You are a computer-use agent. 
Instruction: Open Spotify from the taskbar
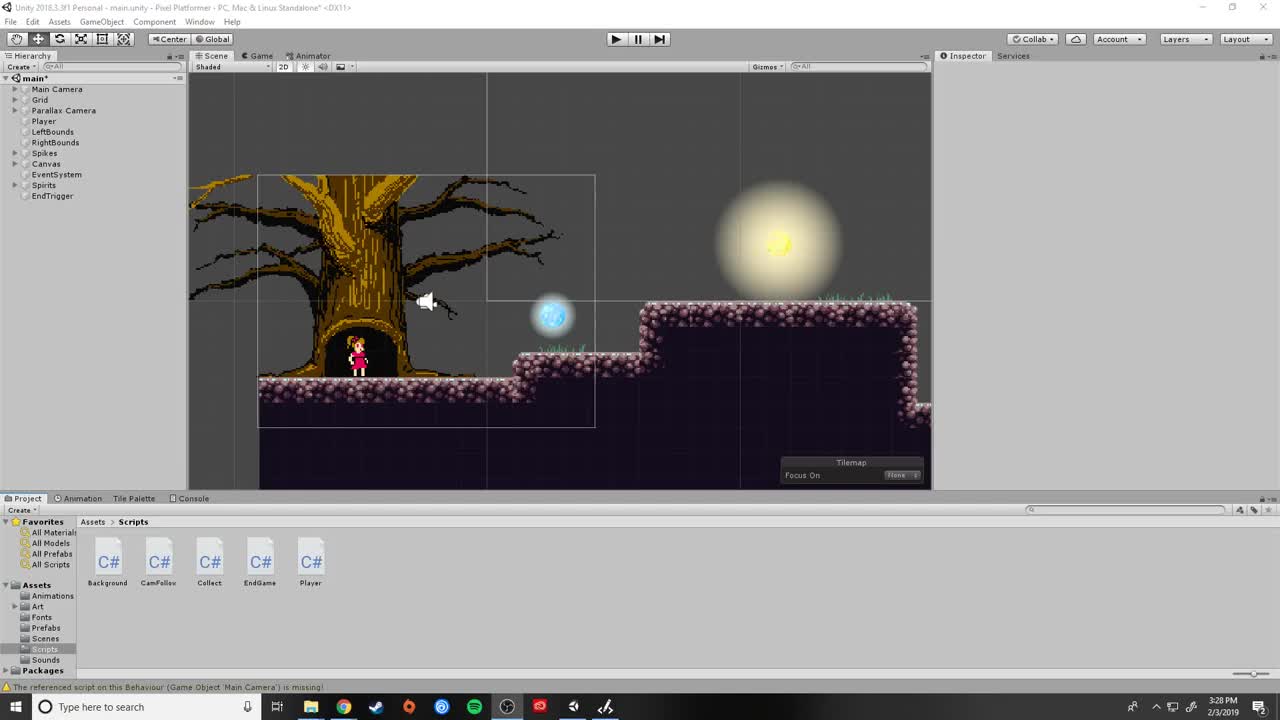coord(474,707)
